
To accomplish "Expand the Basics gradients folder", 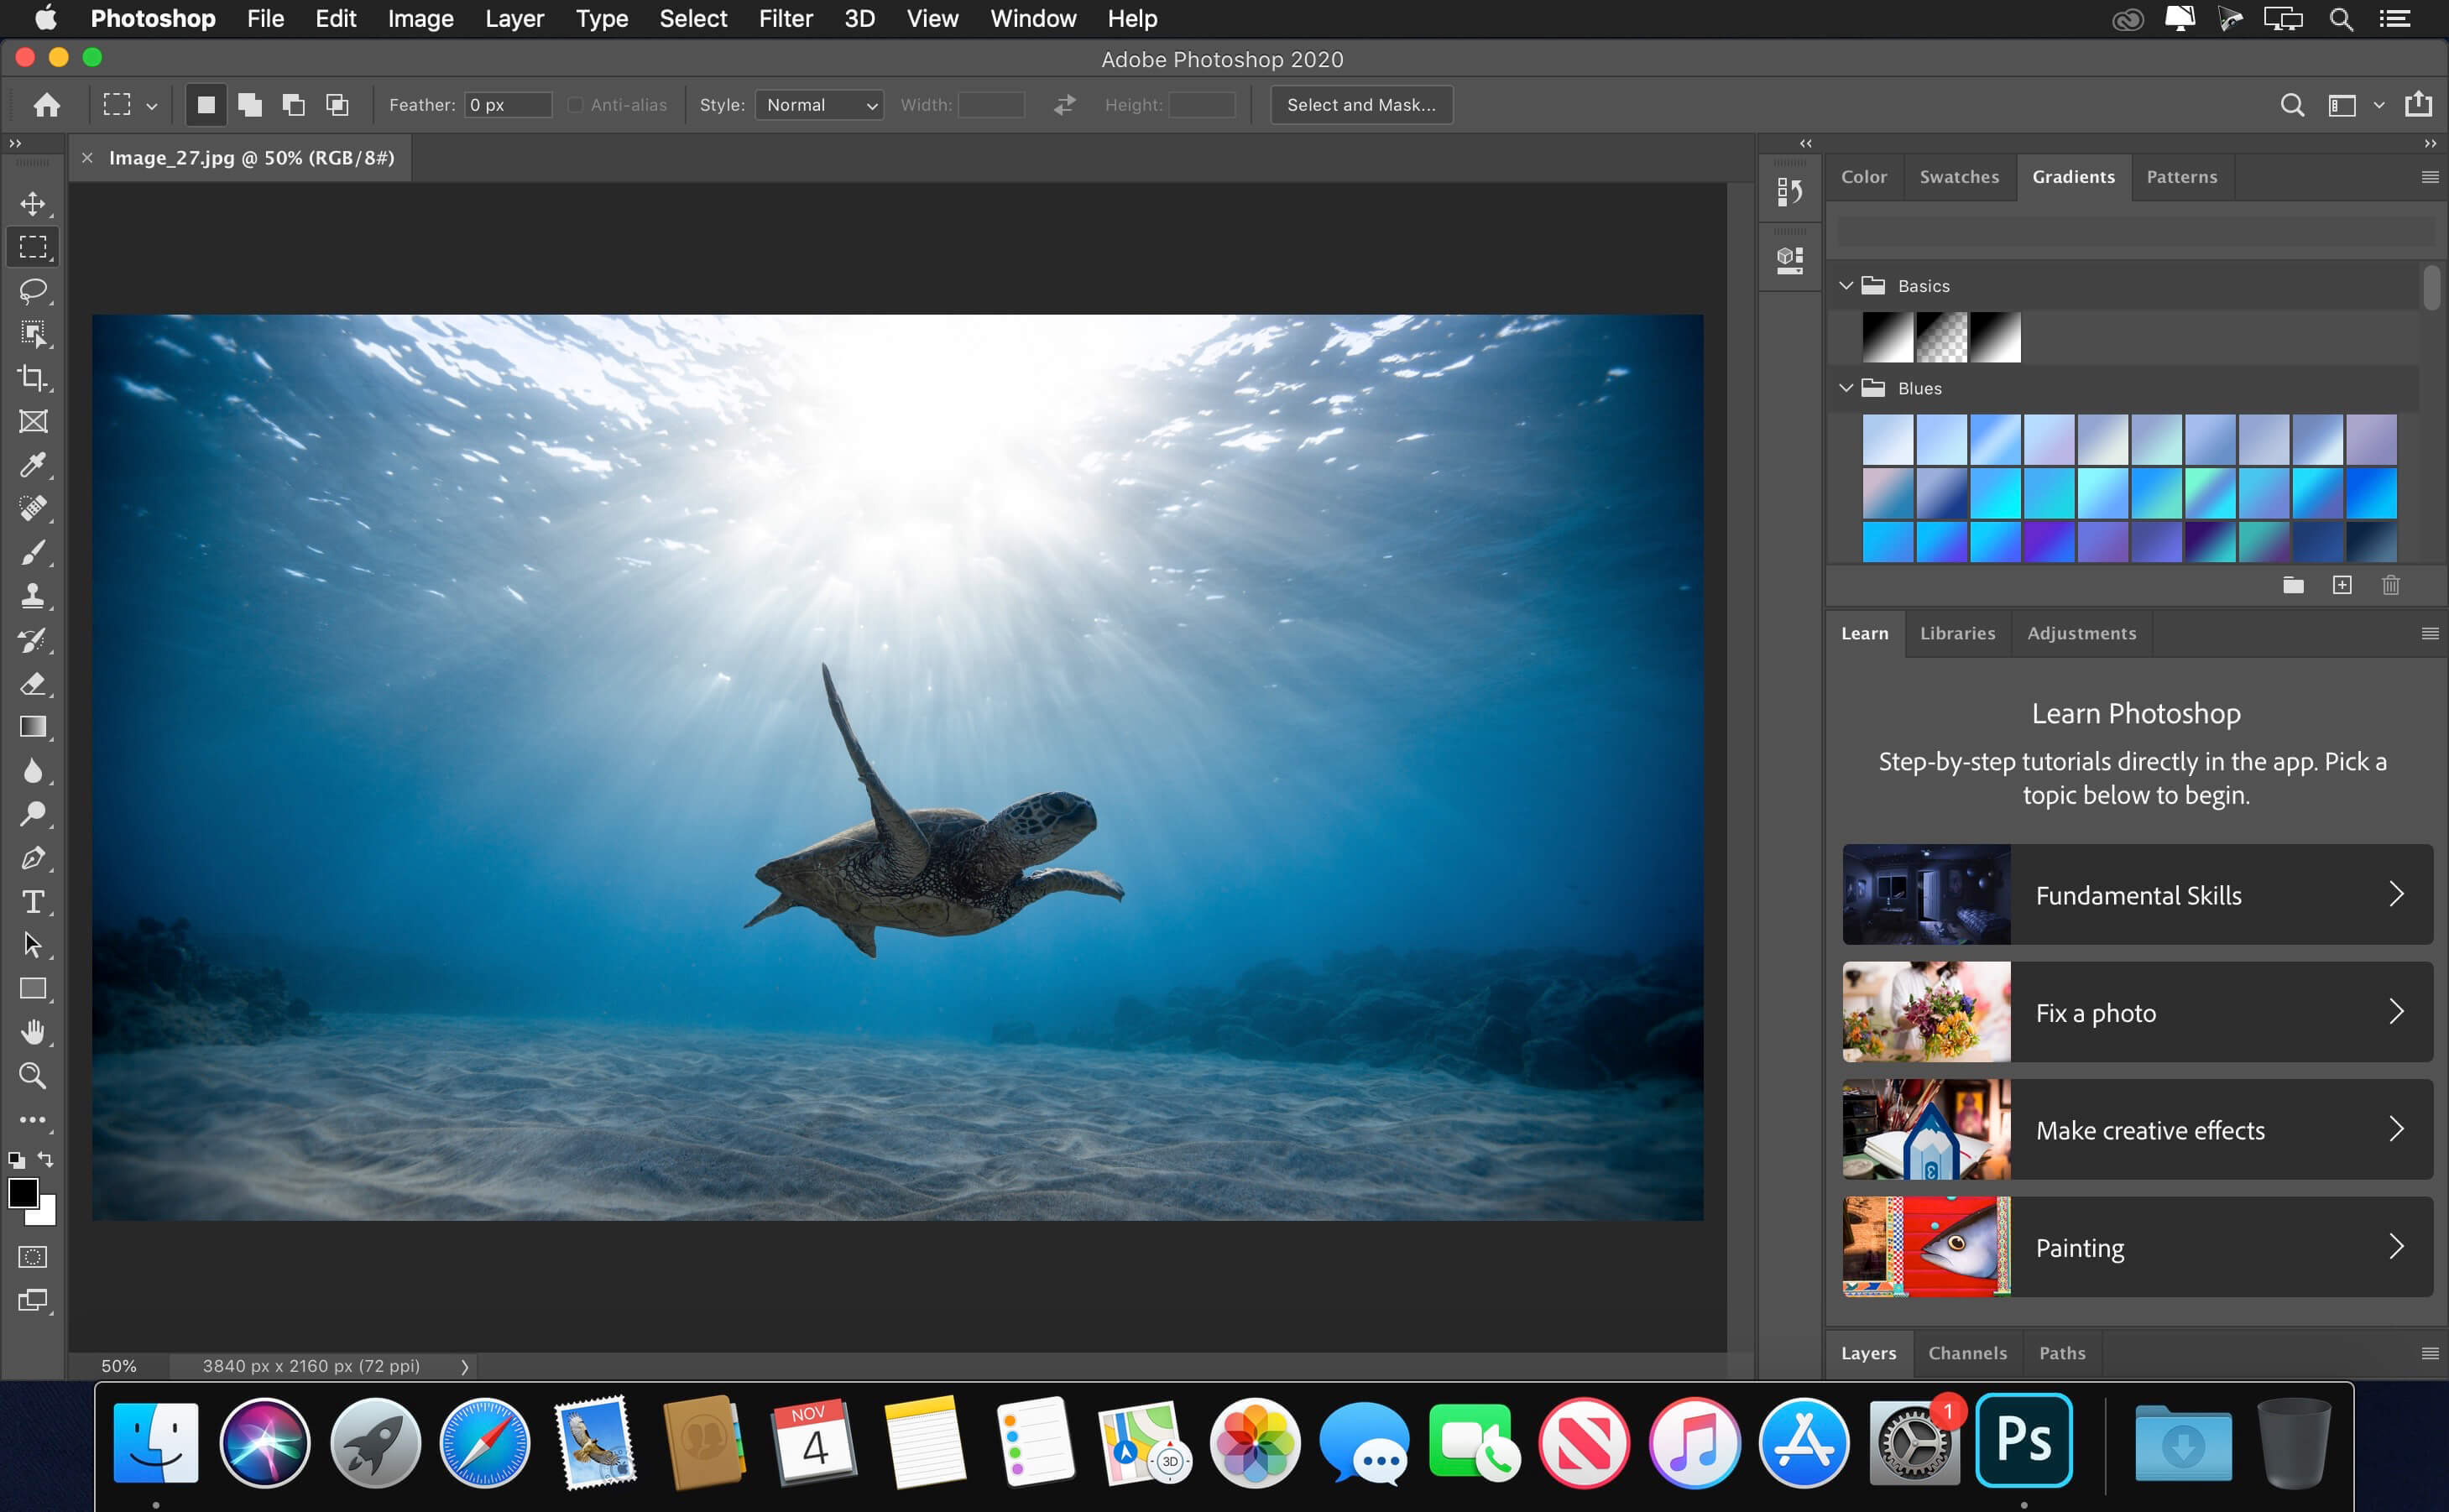I will click(1847, 285).
